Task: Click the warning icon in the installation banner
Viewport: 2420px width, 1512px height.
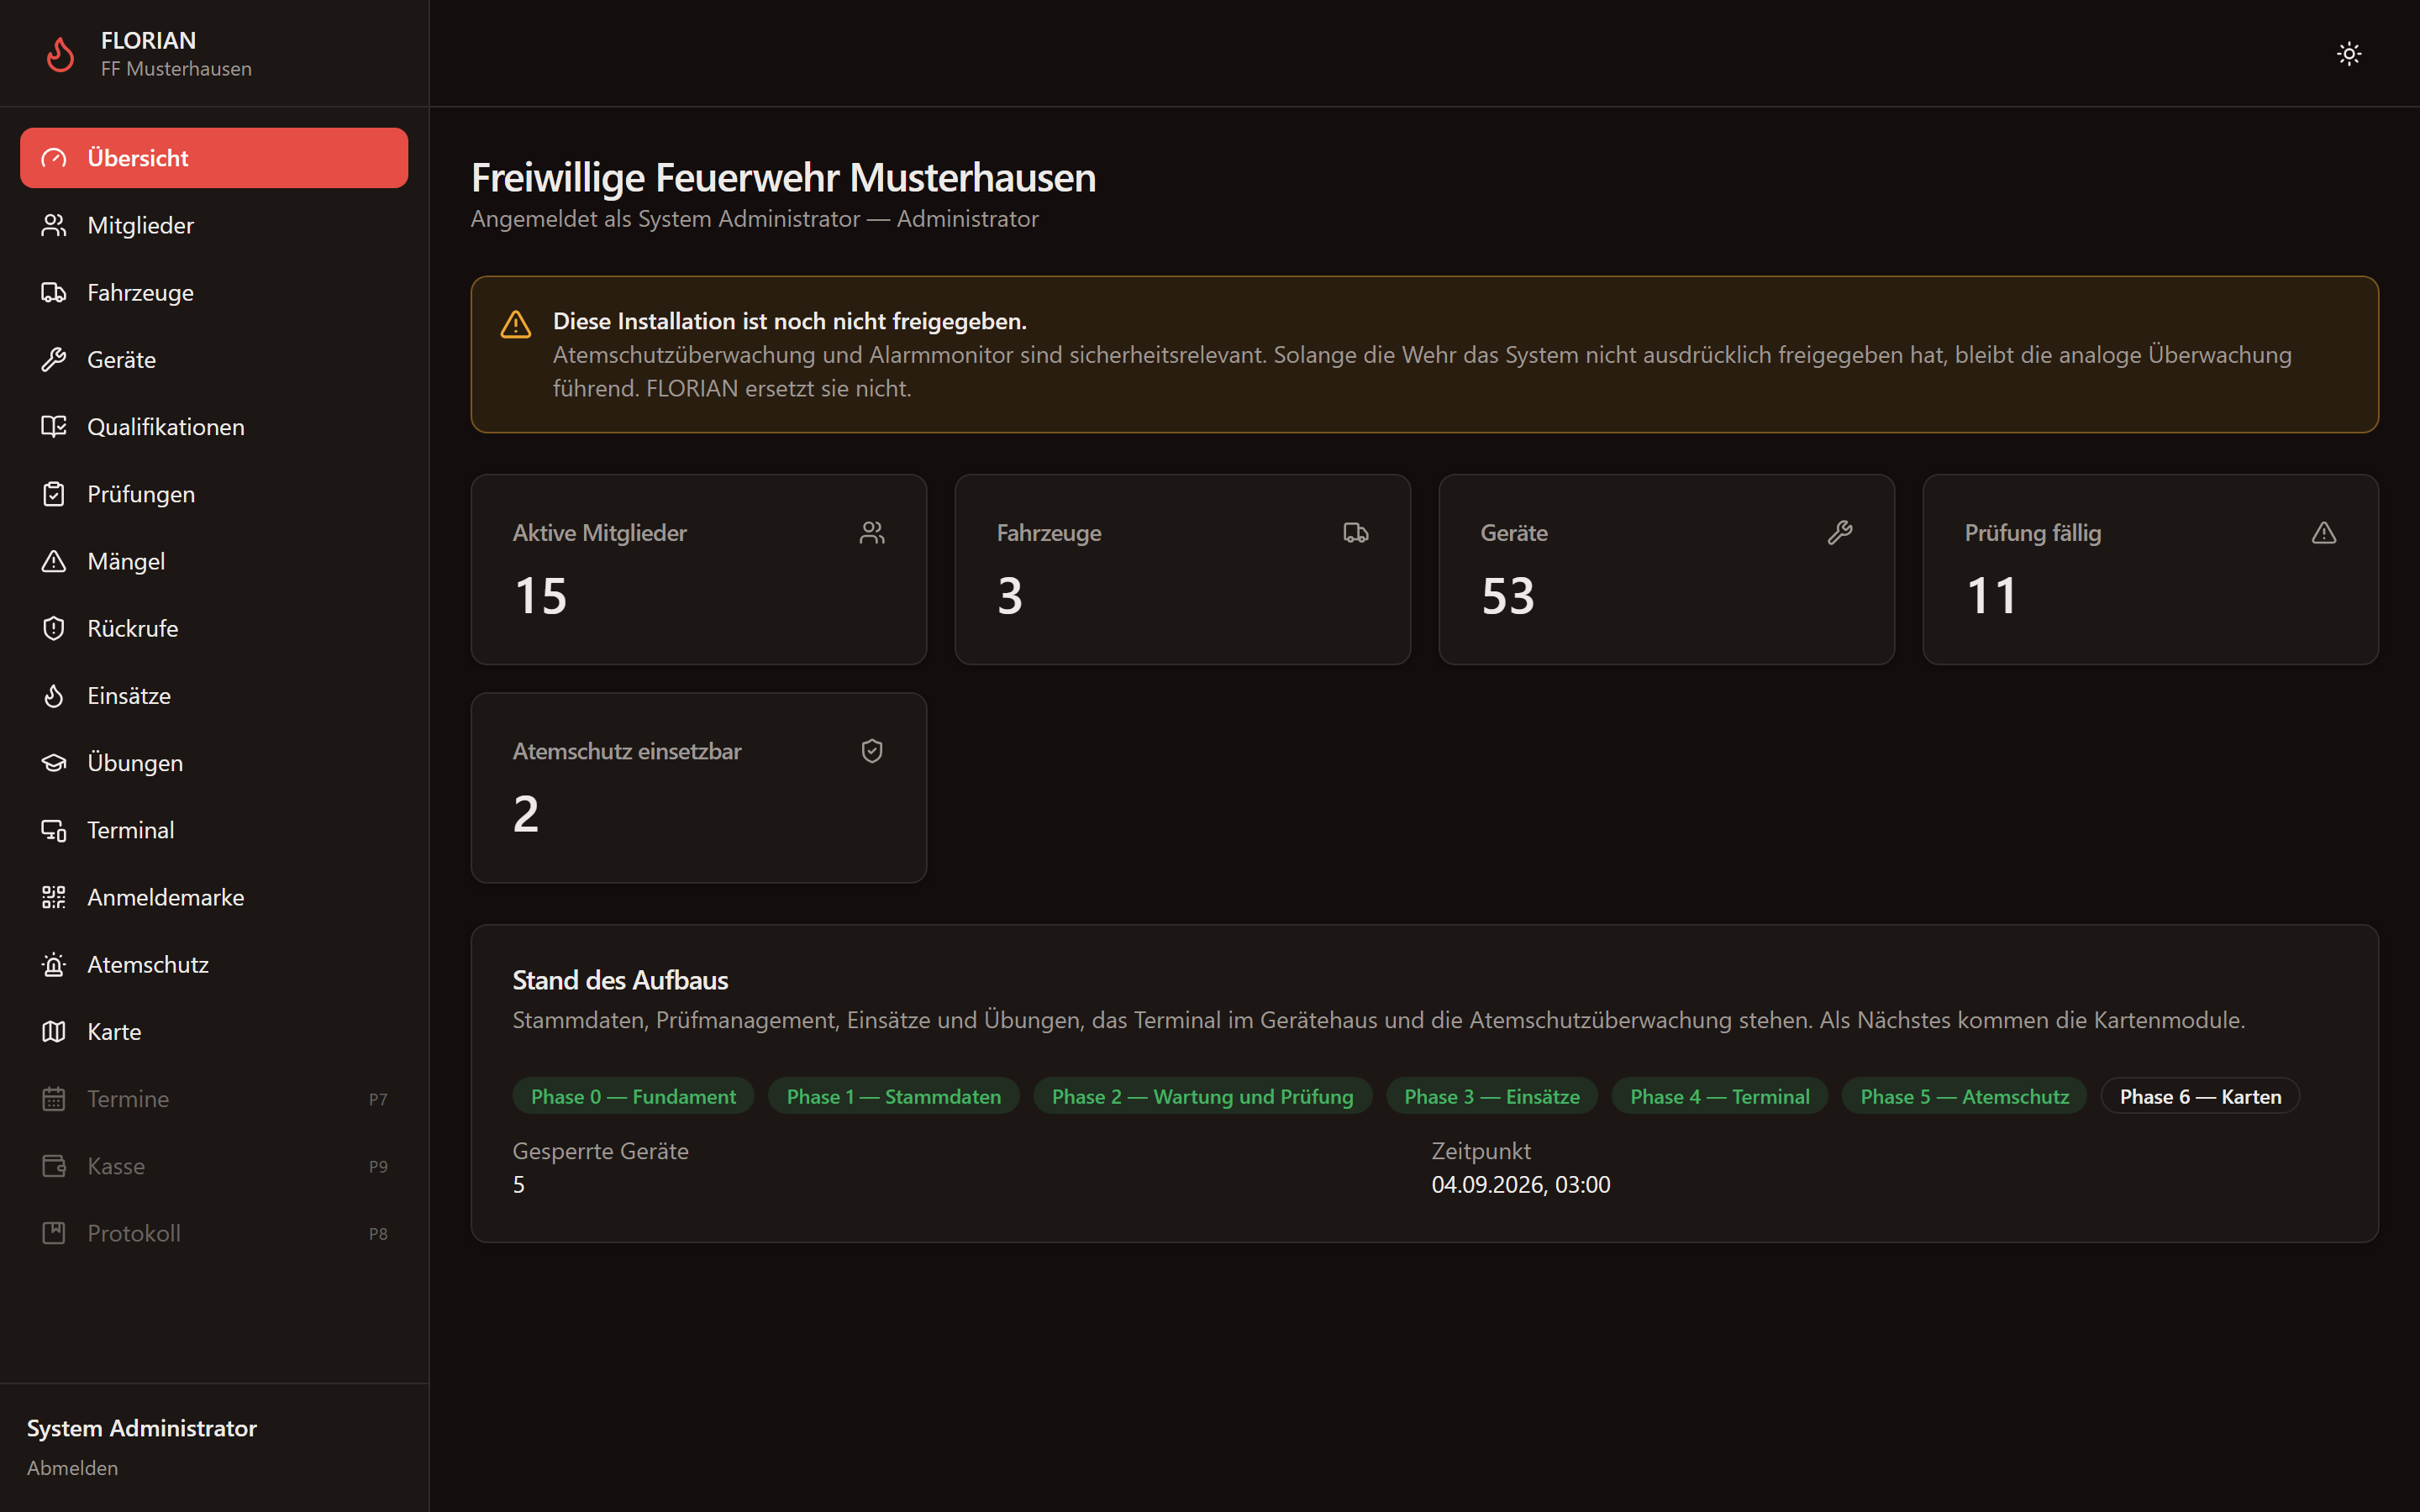Action: 516,324
